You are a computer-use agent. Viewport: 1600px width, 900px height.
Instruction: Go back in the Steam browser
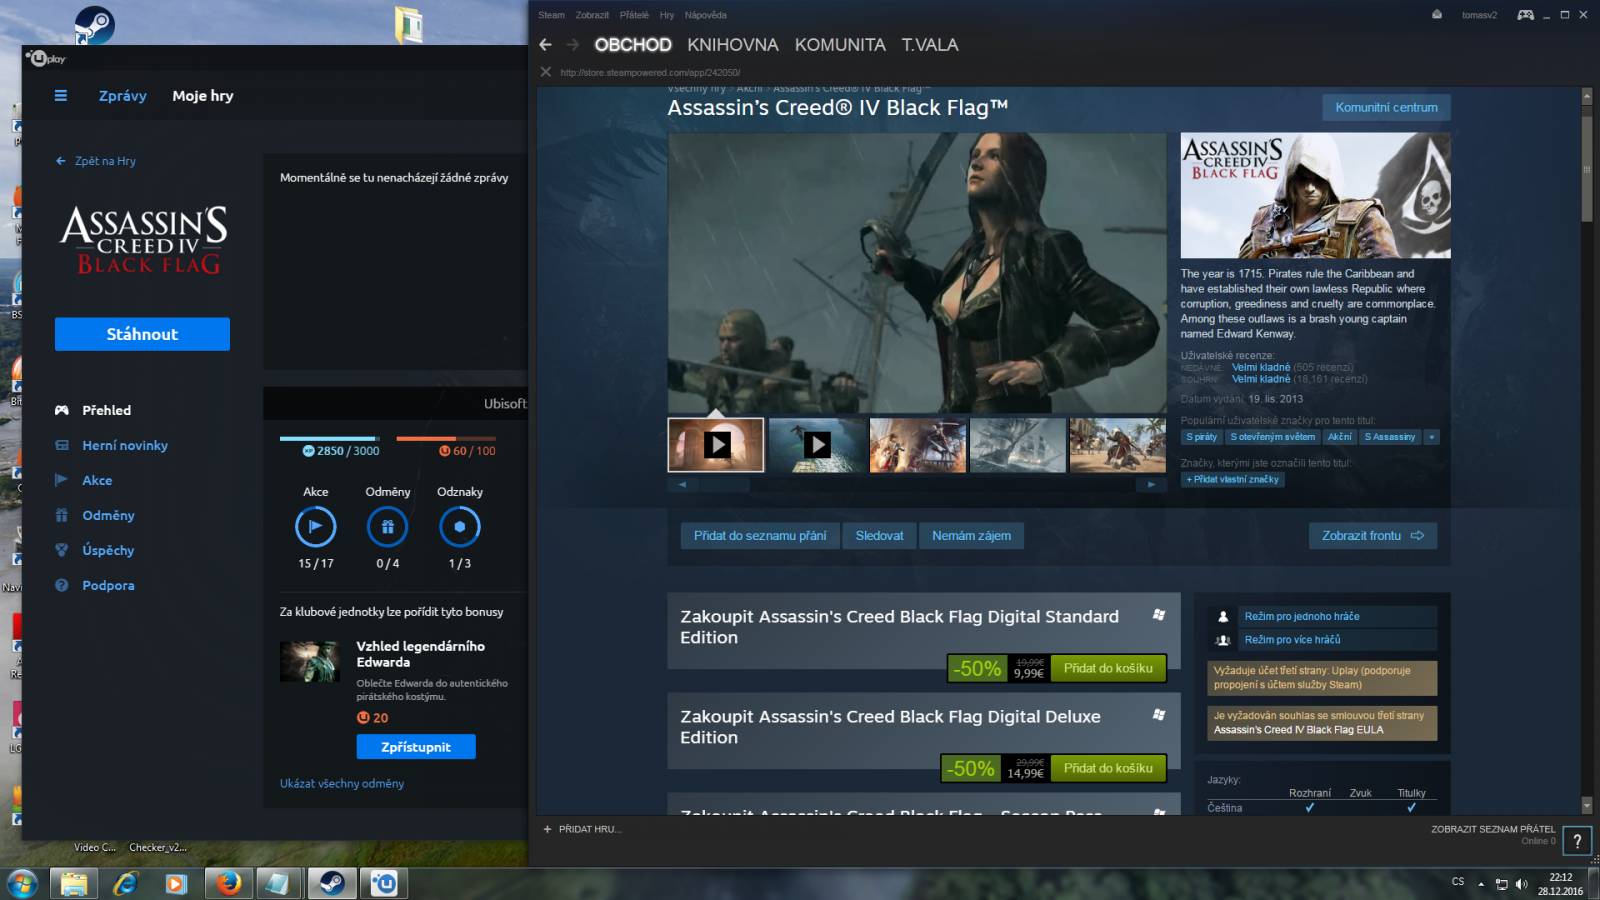point(545,45)
